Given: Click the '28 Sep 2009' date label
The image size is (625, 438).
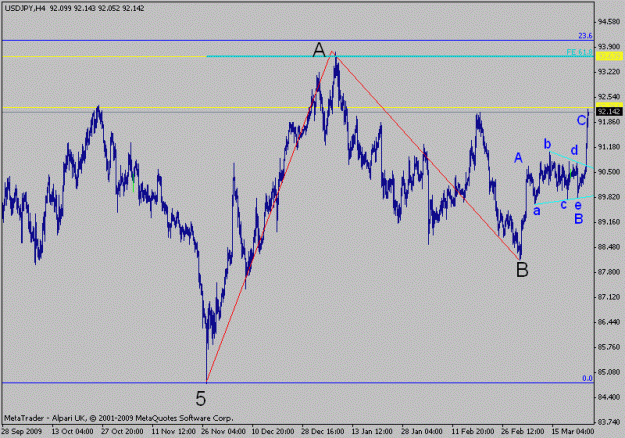Looking at the screenshot, I should [x=22, y=431].
